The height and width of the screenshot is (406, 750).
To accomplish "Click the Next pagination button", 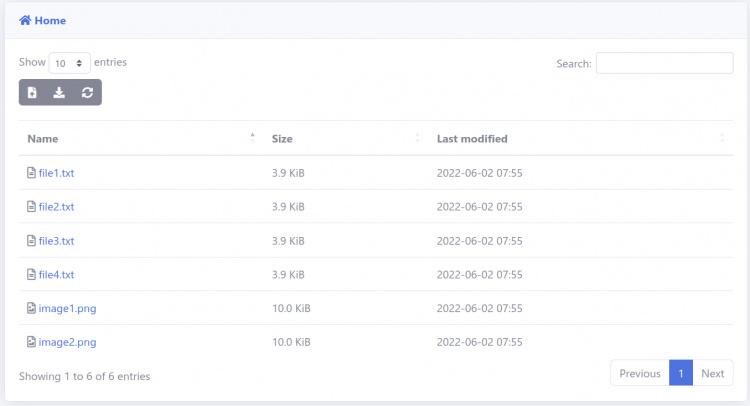I will click(x=712, y=373).
